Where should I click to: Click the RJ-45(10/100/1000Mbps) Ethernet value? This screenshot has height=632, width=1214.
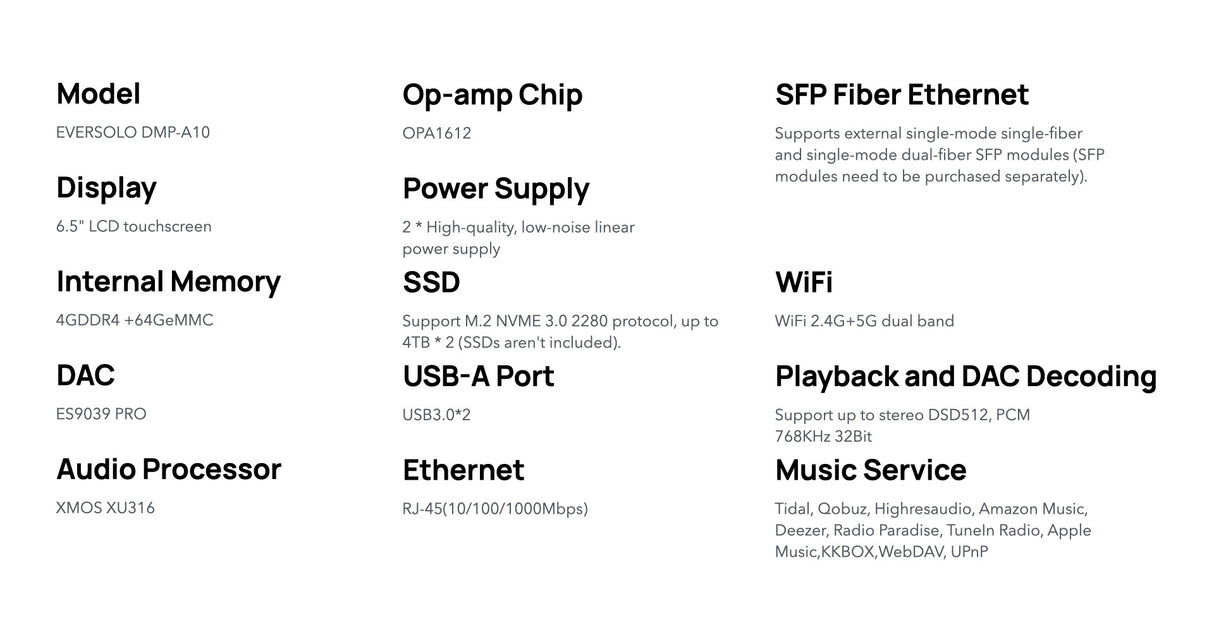click(x=495, y=509)
